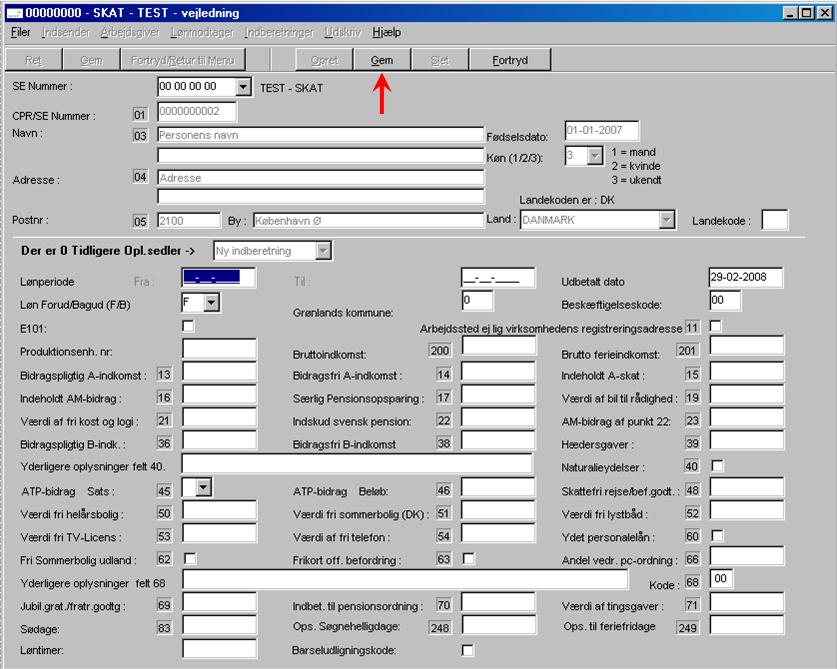837x669 pixels.
Task: Click the Udbetalt dato field
Action: coord(746,278)
